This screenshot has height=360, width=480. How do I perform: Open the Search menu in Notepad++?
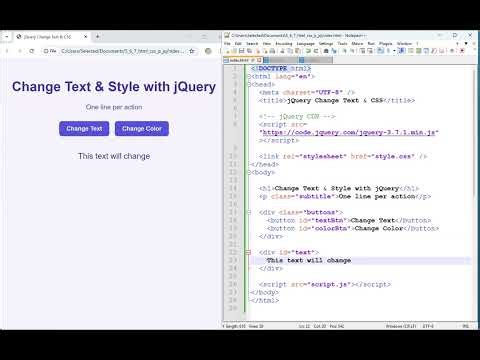coord(252,44)
